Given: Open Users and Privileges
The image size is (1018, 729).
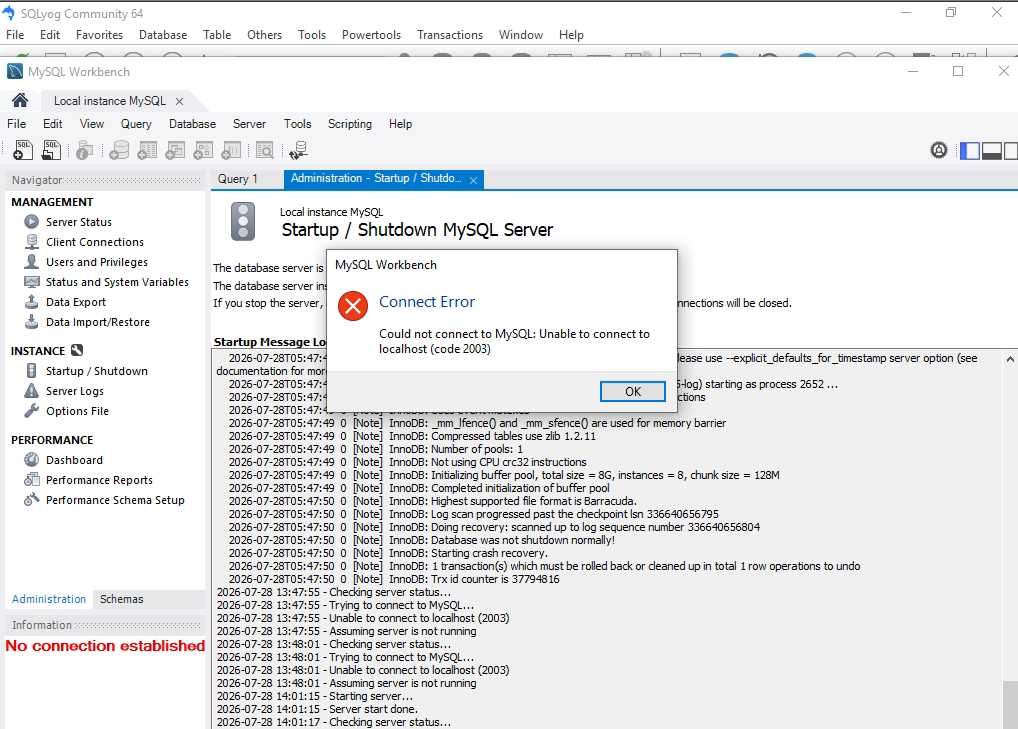Looking at the screenshot, I should point(97,262).
